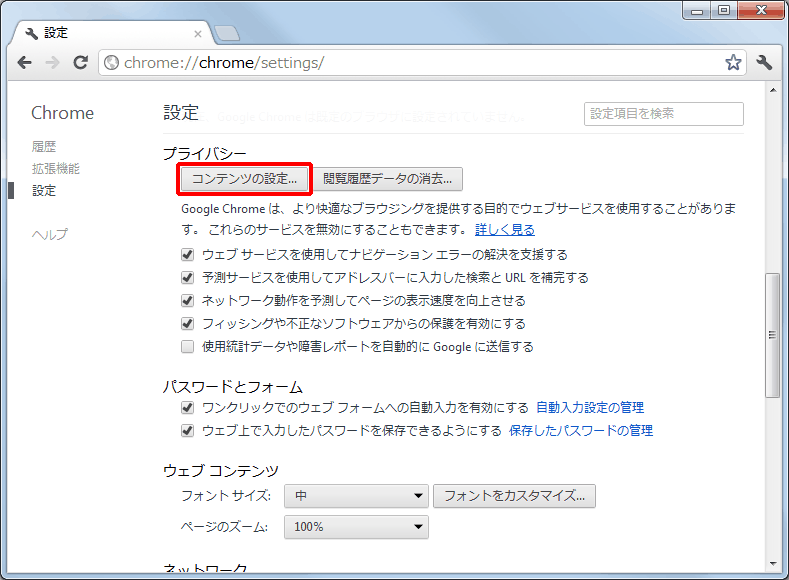Image resolution: width=789 pixels, height=580 pixels.
Task: Click the scrollbar down arrow
Action: click(773, 564)
